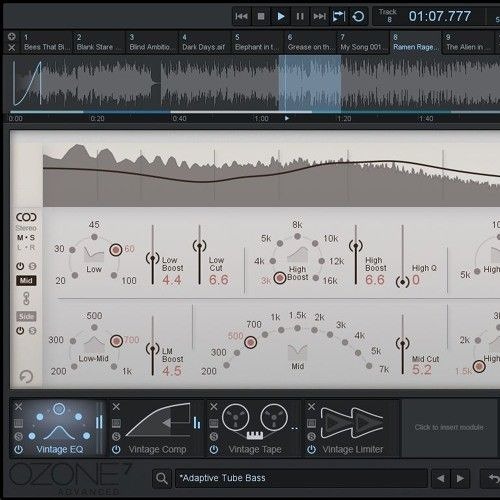Remove the Vintage EQ module with its X
500x500 pixels.
coord(18,406)
